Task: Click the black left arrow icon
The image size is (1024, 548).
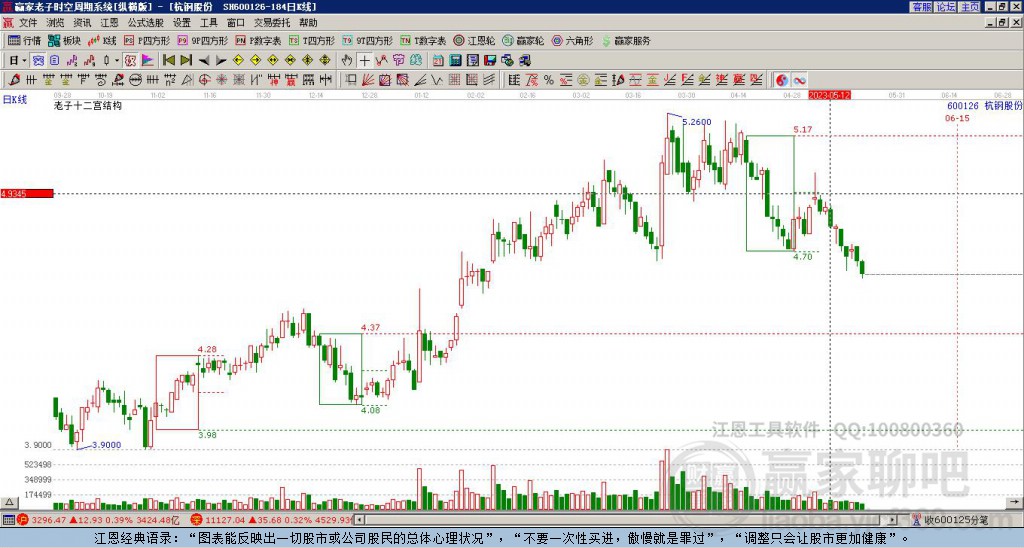Action: [204, 60]
